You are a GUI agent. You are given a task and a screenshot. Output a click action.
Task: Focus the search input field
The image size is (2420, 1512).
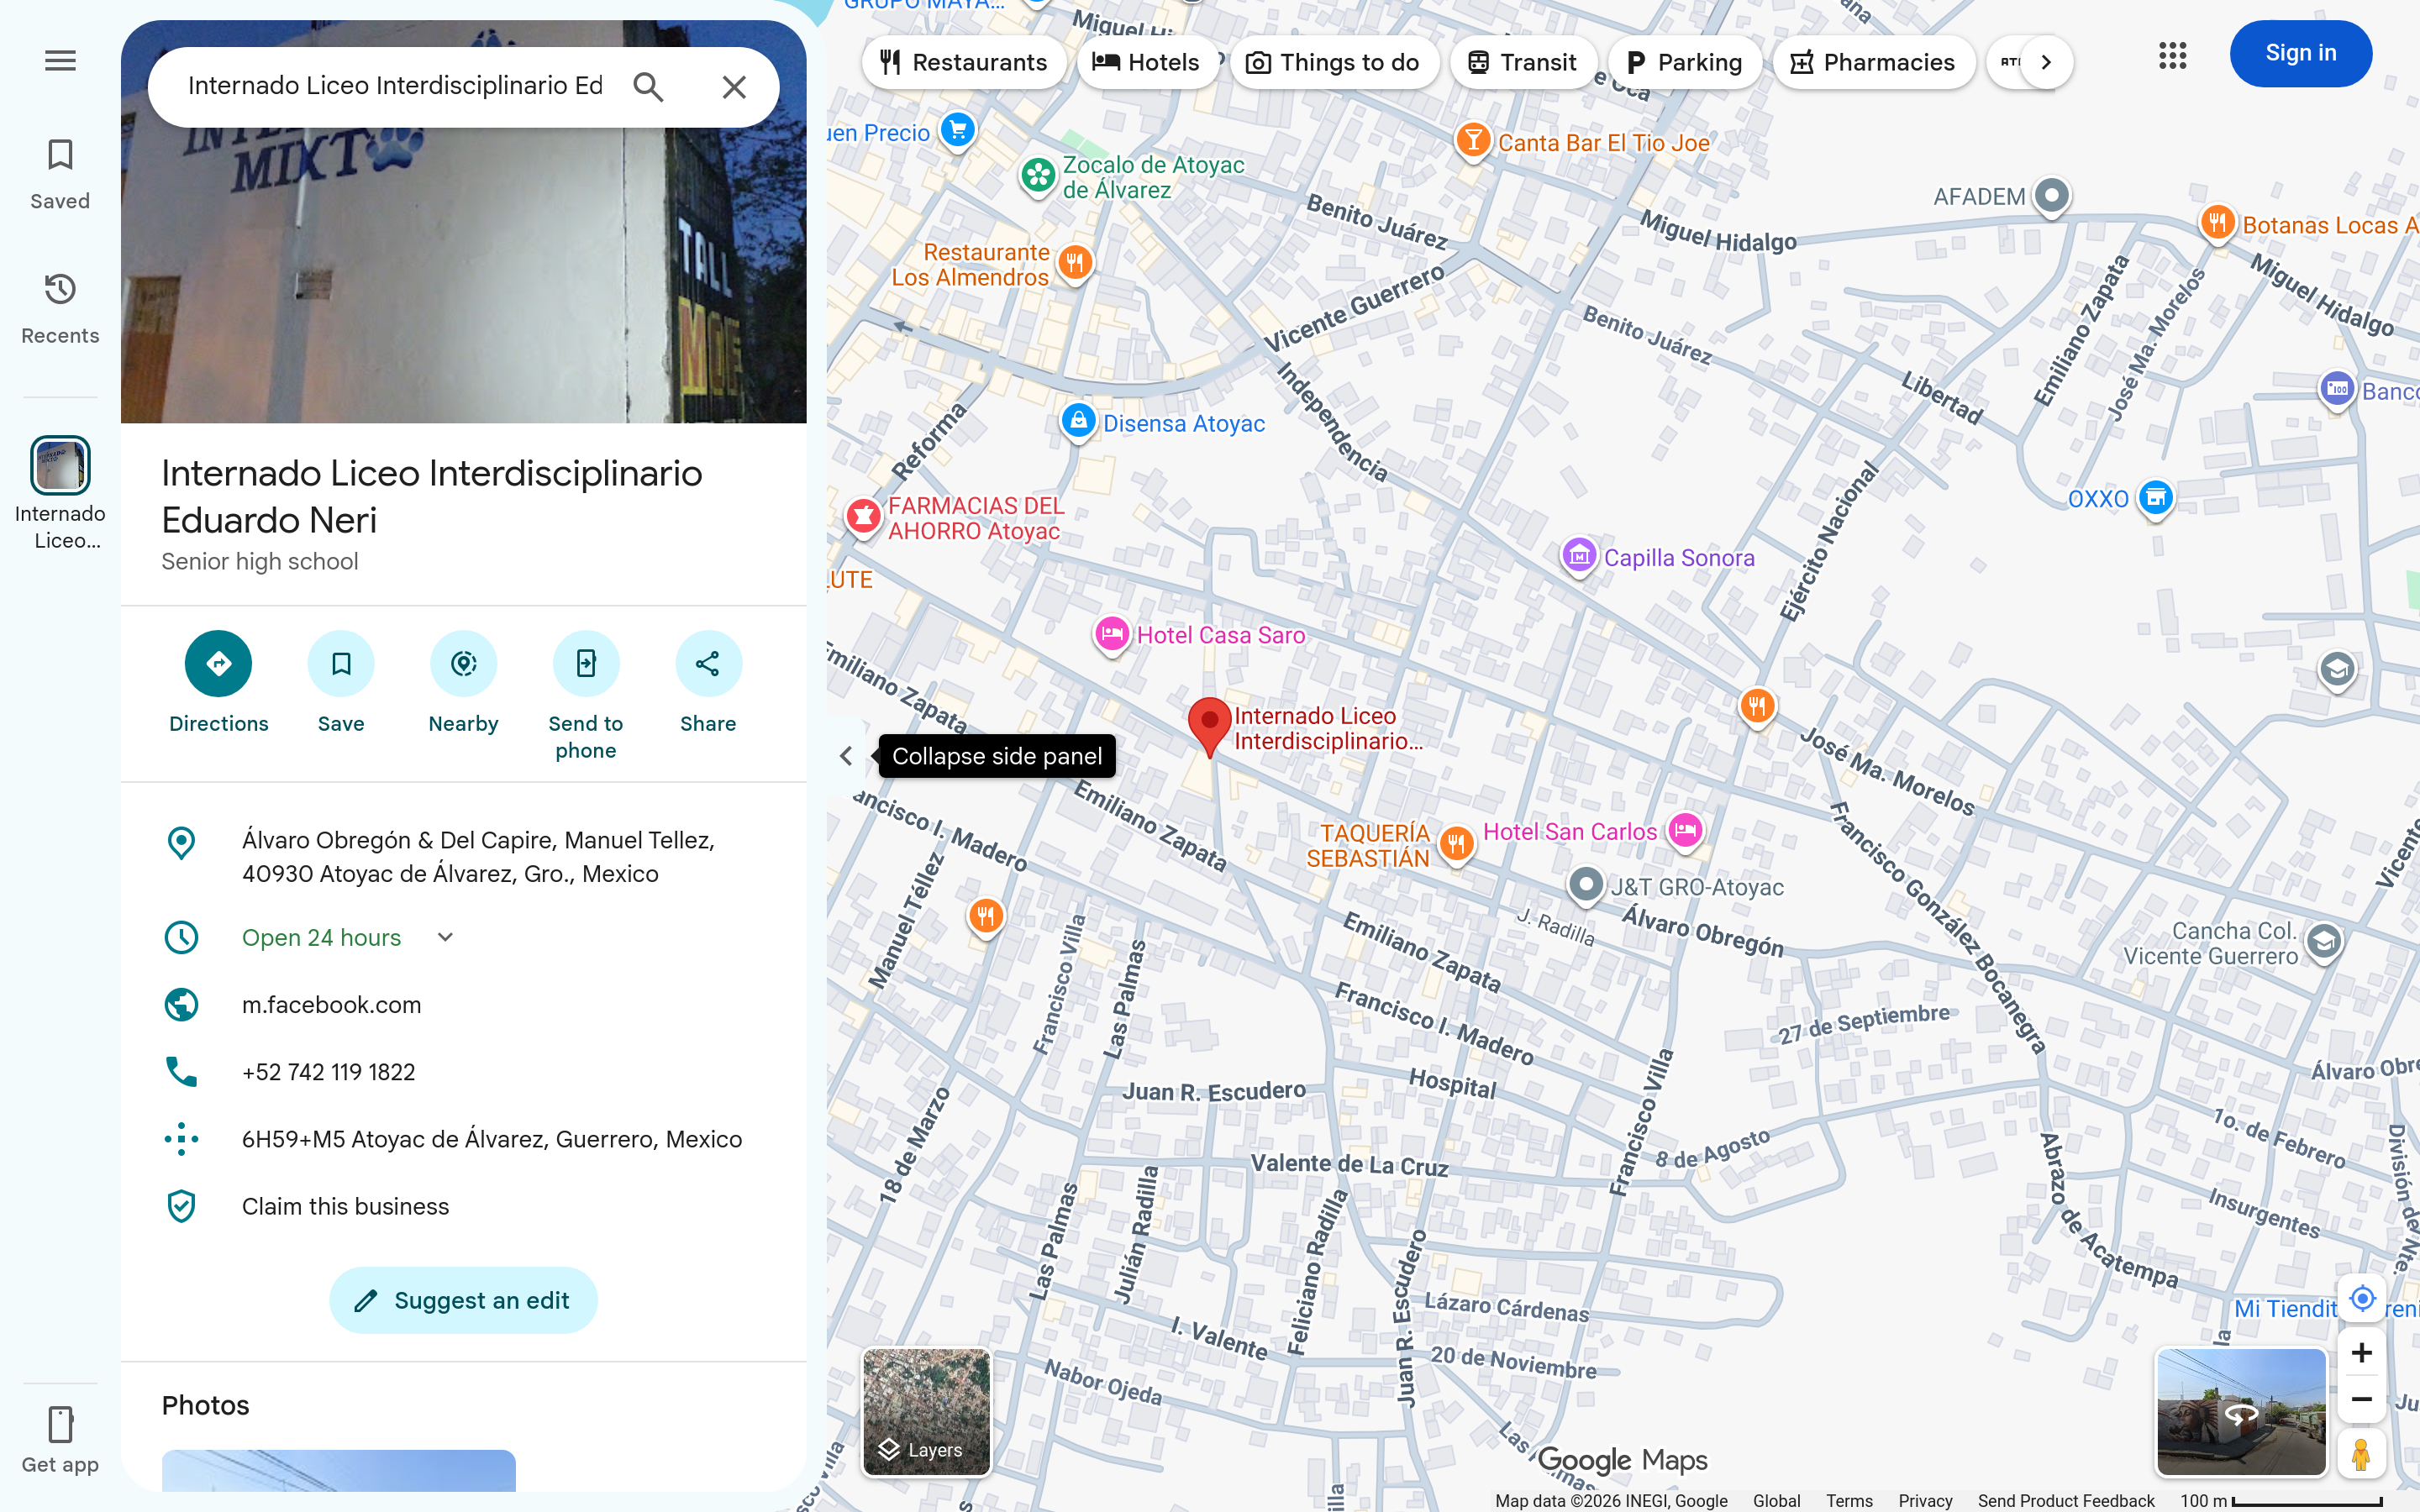coord(395,86)
